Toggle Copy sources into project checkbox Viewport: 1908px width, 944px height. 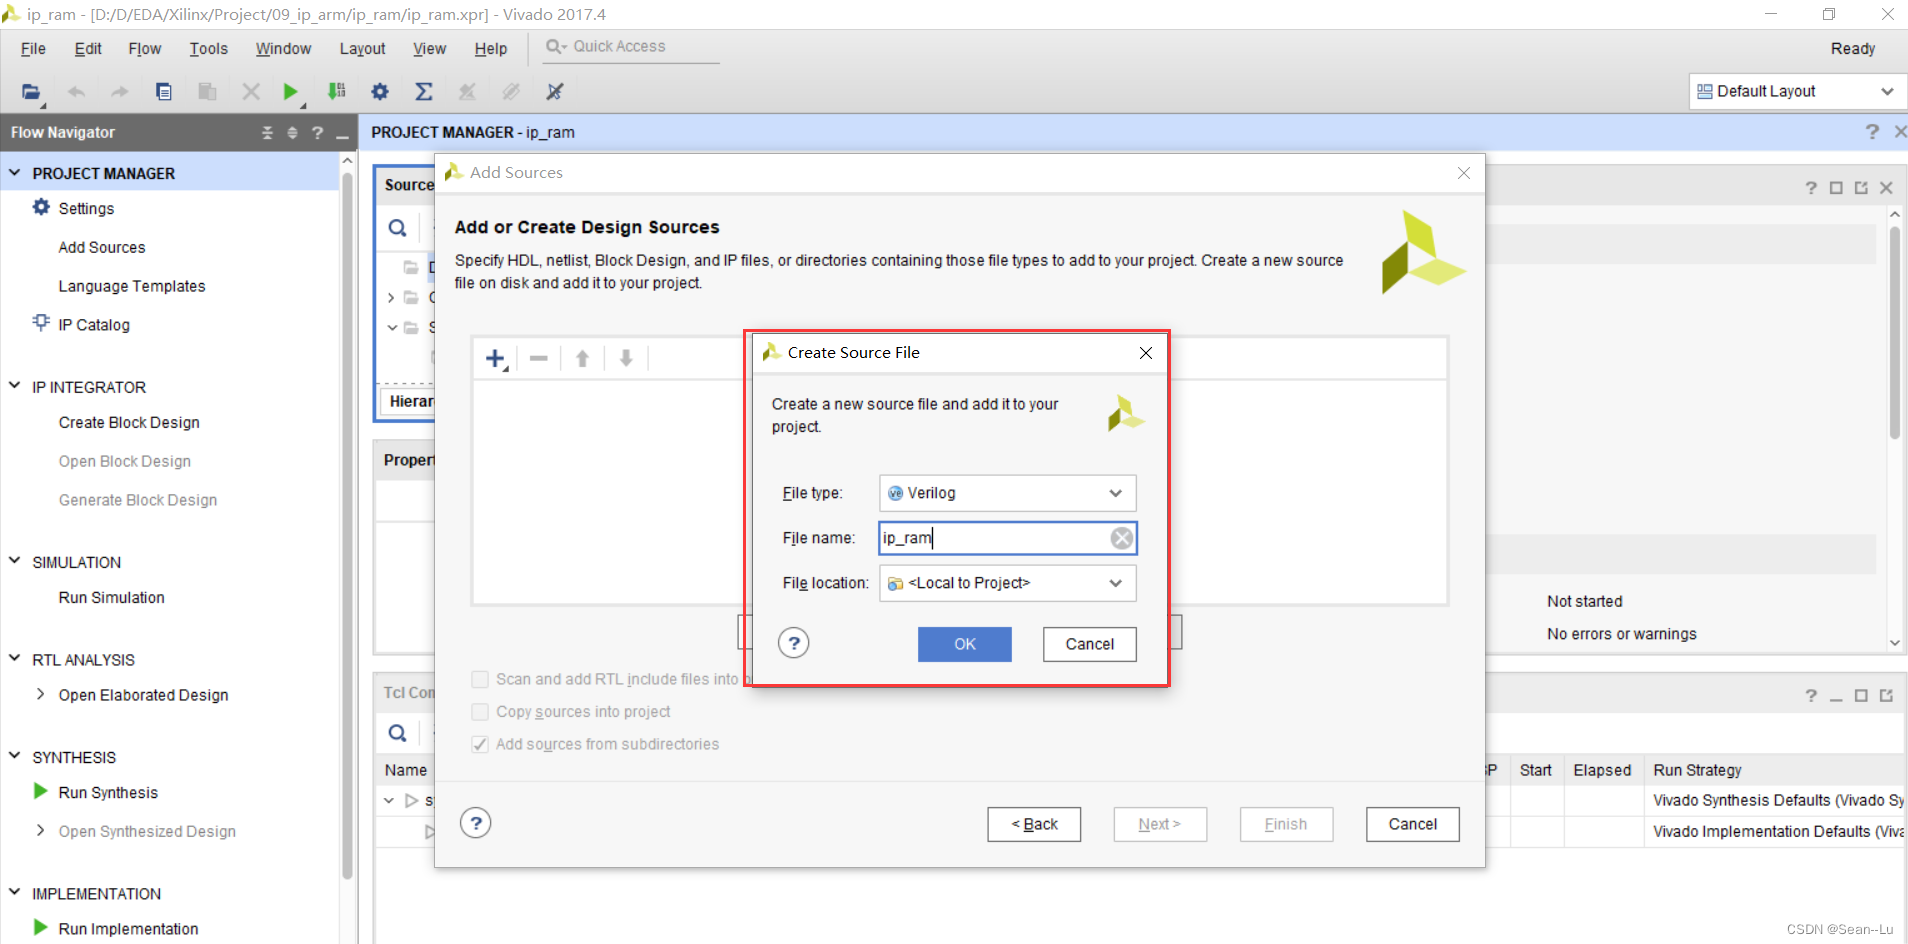480,712
